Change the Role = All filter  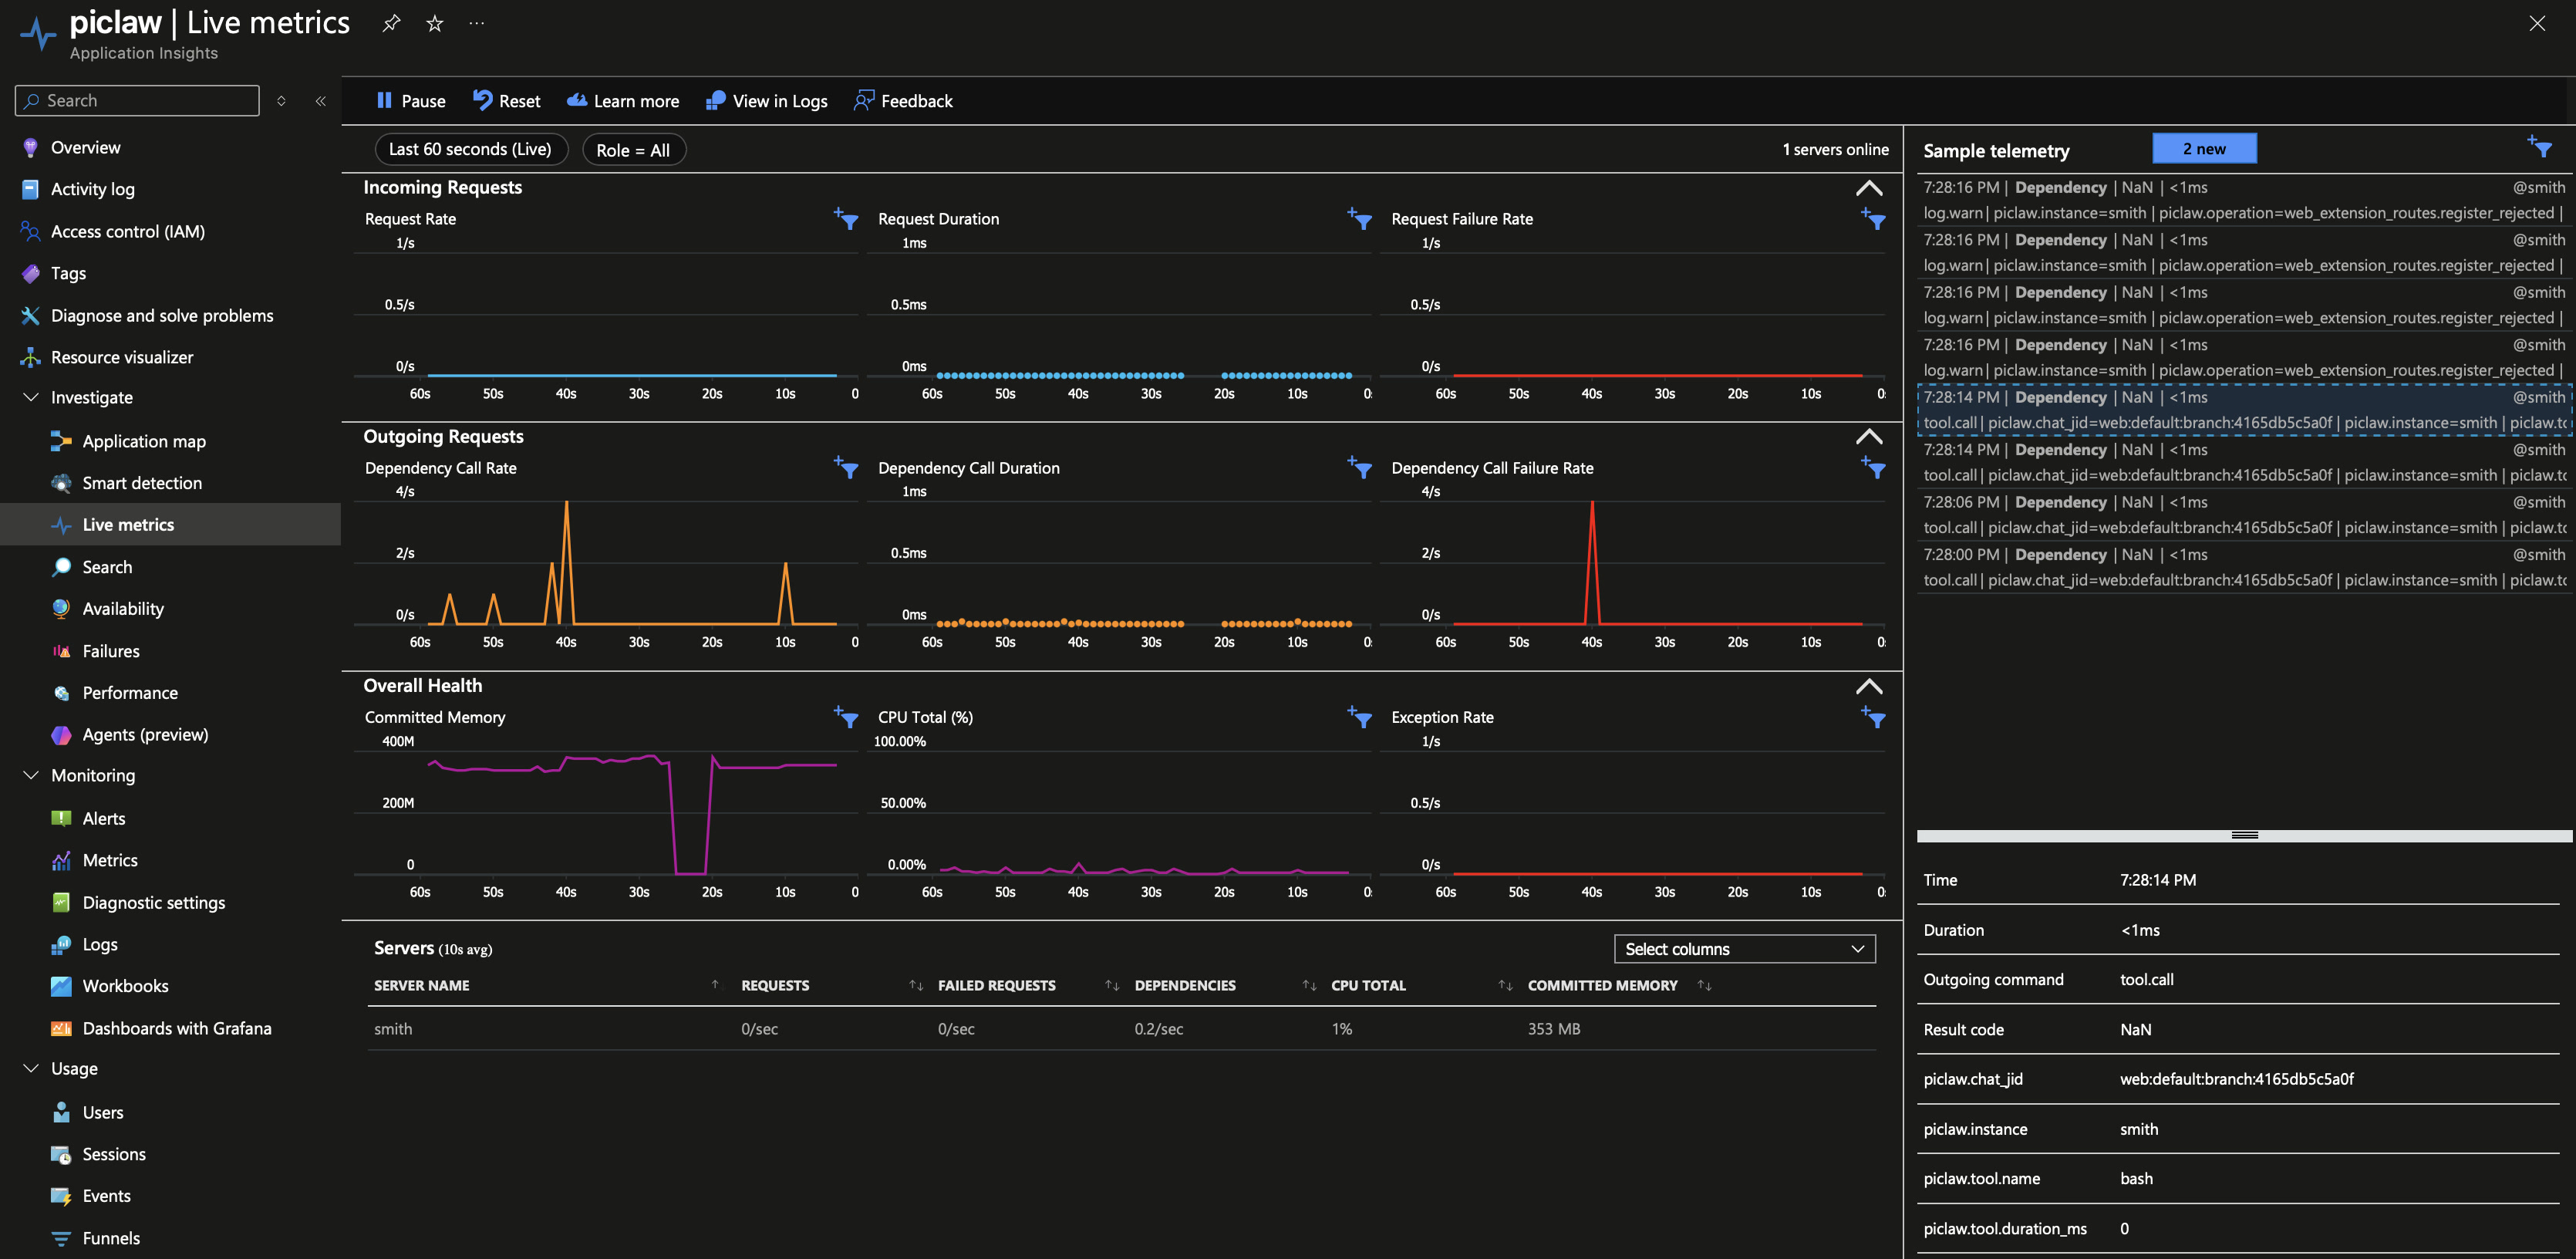634,150
